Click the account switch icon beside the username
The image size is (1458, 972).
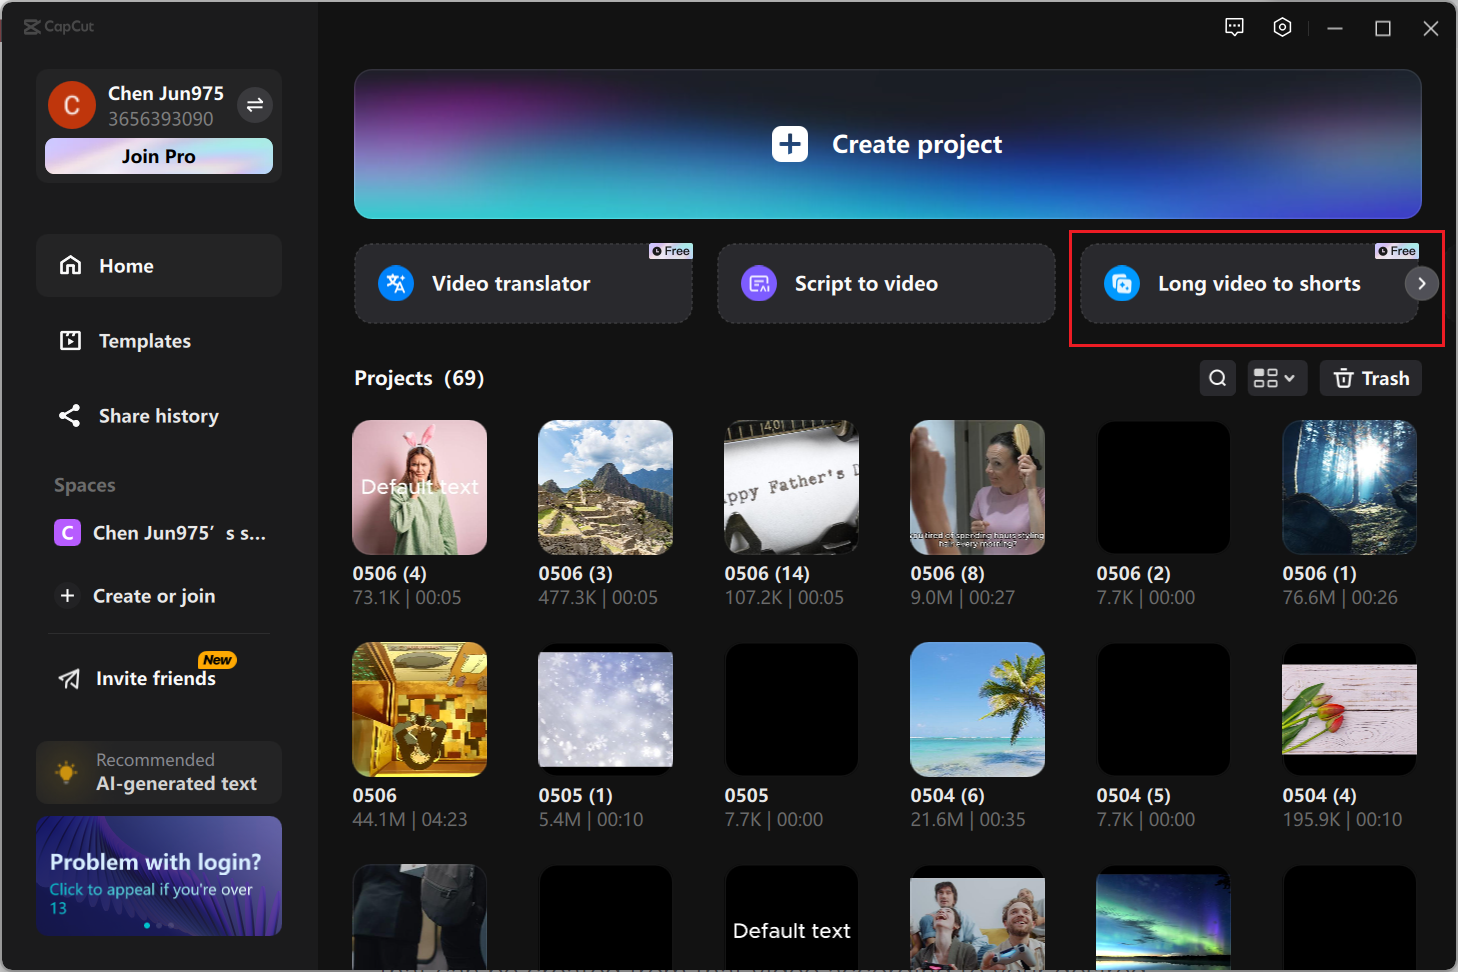click(255, 104)
